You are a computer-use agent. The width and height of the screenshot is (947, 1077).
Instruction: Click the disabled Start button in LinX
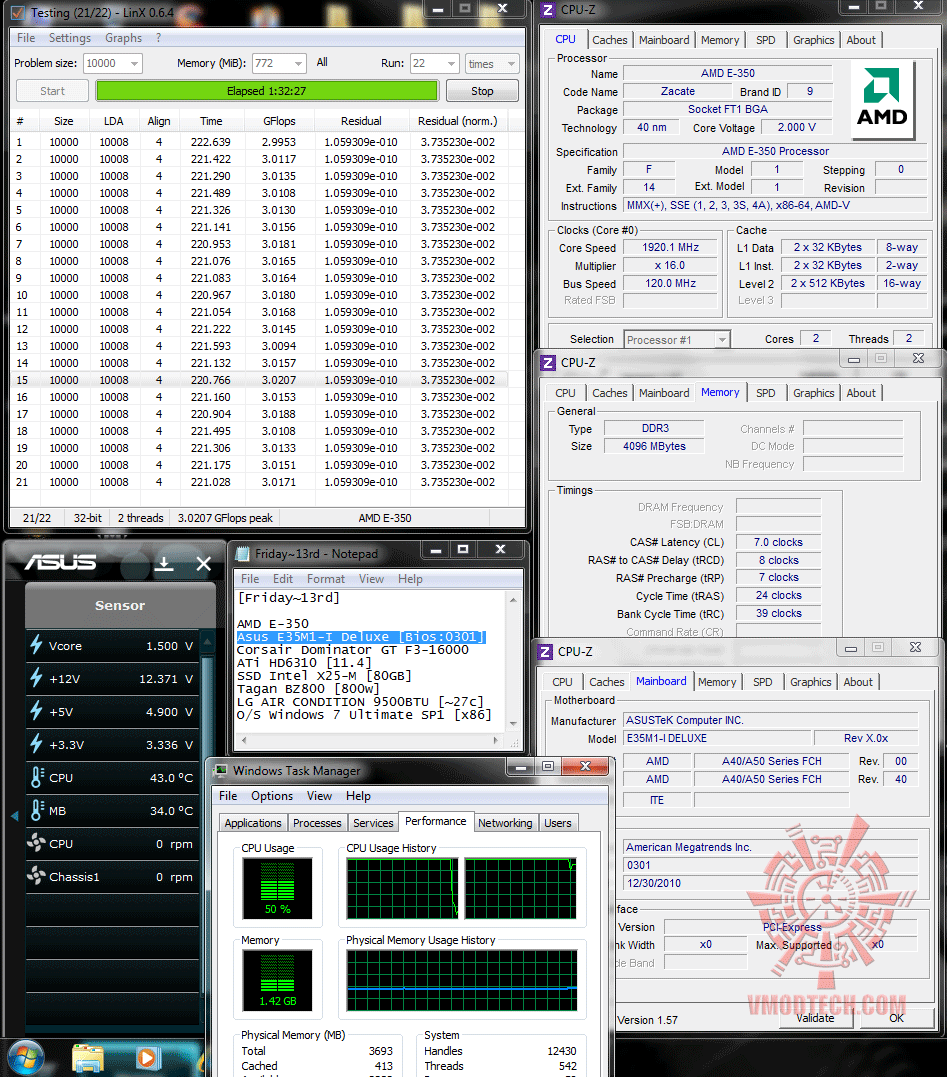point(52,91)
